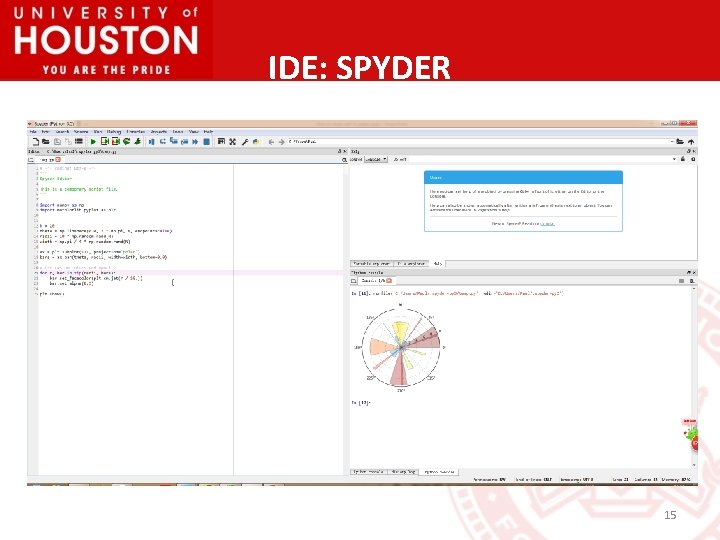Image resolution: width=720 pixels, height=540 pixels.
Task: Click the Help pane lock icon
Action: 683,159
